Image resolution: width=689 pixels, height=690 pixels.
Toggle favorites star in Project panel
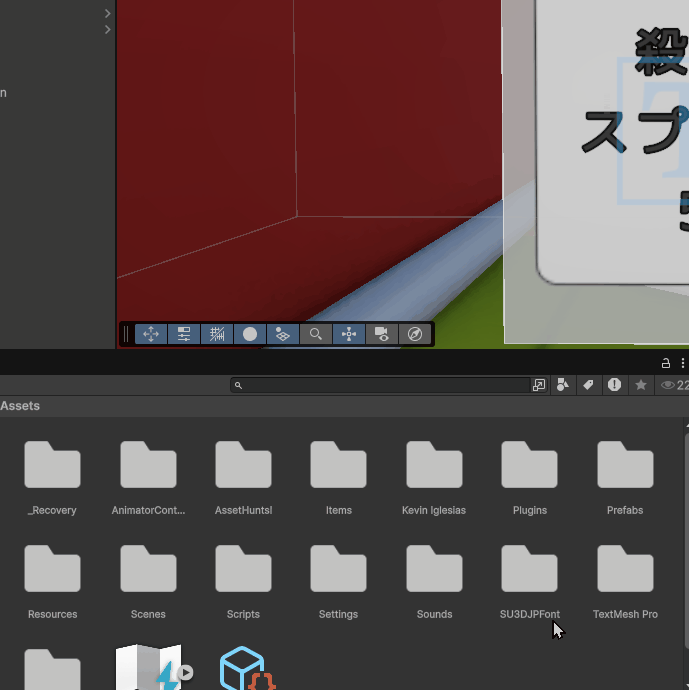(641, 385)
